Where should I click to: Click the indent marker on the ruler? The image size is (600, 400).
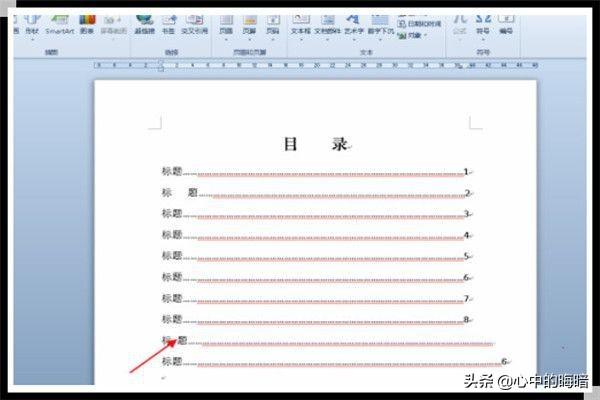tap(161, 65)
